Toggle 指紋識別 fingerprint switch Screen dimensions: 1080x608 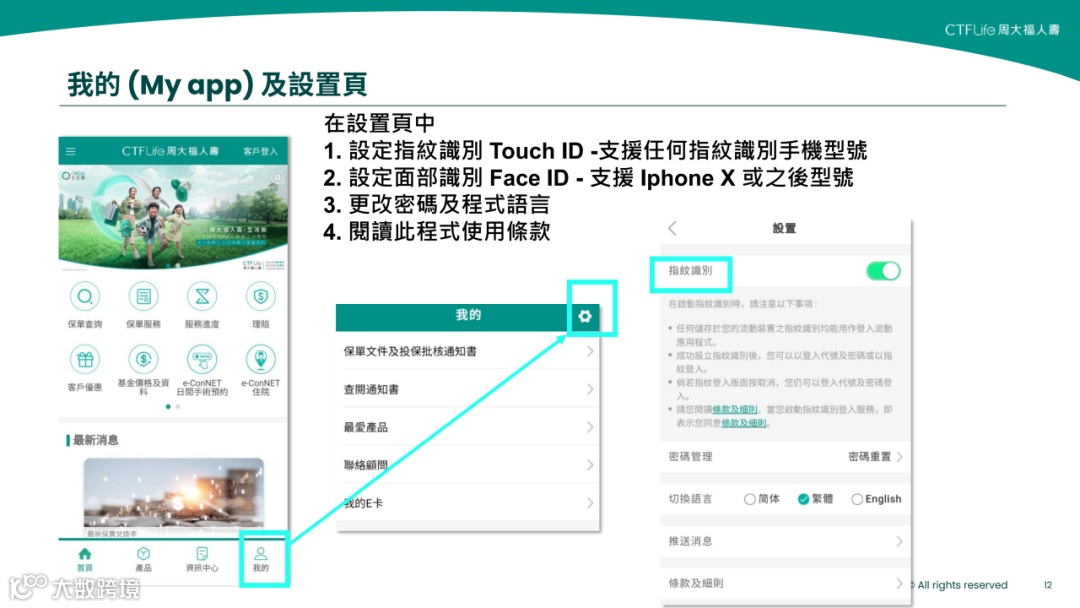(x=883, y=271)
